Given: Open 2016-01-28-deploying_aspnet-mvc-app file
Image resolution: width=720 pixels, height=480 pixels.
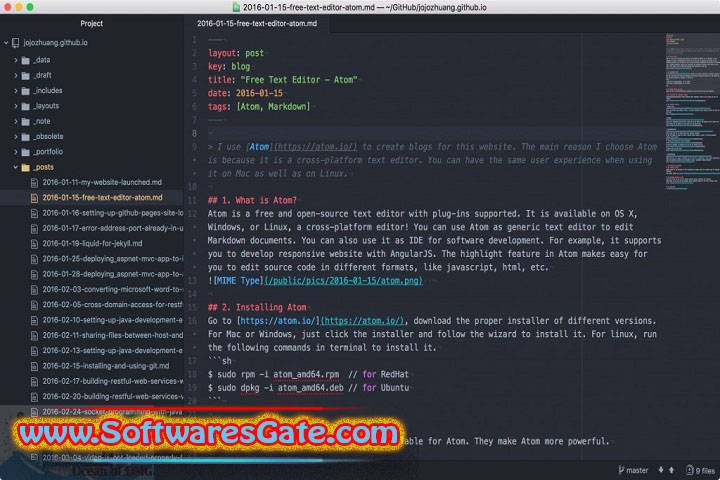Looking at the screenshot, I should (x=113, y=274).
